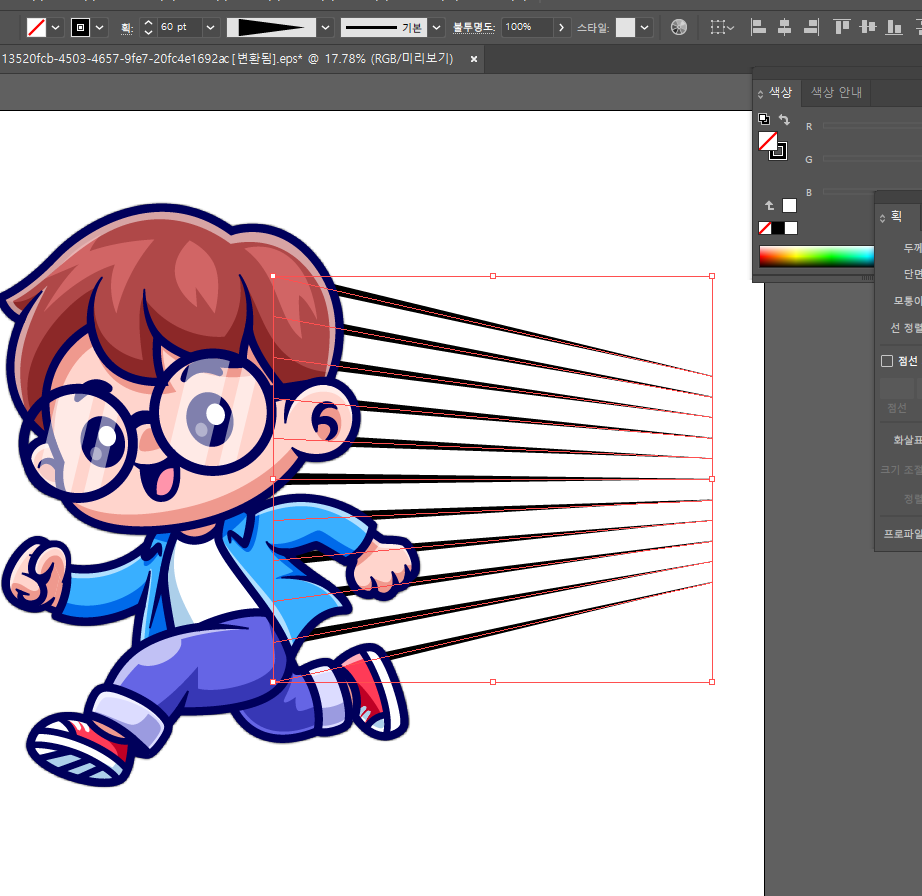
Task: Click the white last-color swatch
Action: (789, 205)
